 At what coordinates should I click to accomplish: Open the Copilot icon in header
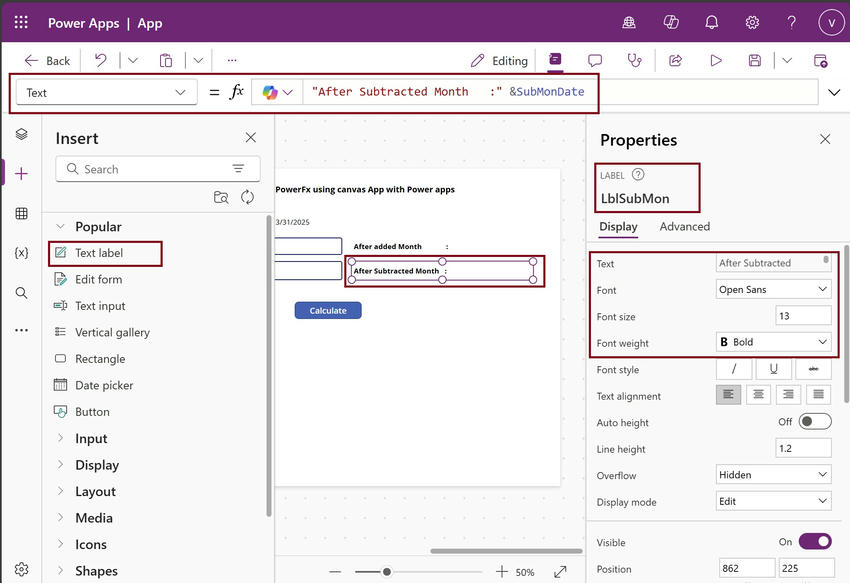(671, 22)
